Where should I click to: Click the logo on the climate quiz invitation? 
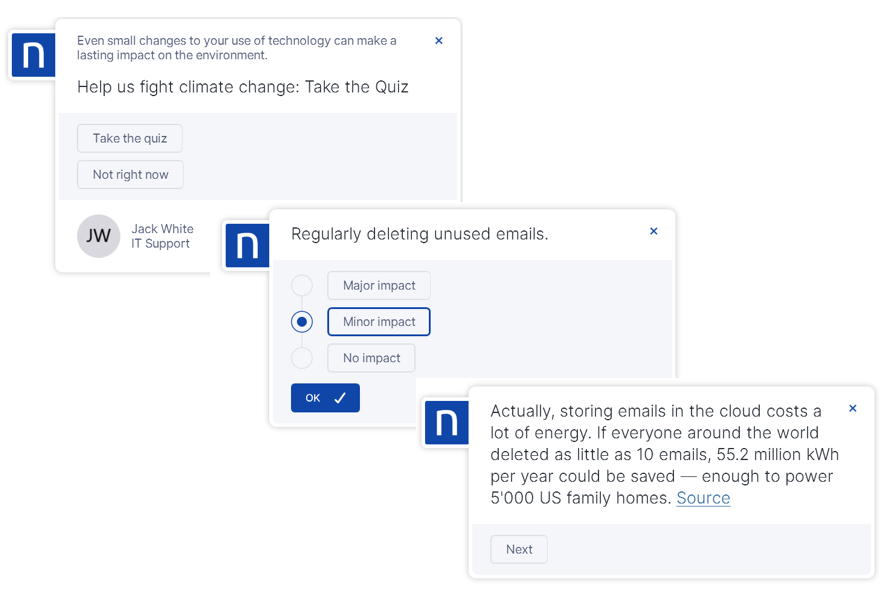tap(33, 56)
